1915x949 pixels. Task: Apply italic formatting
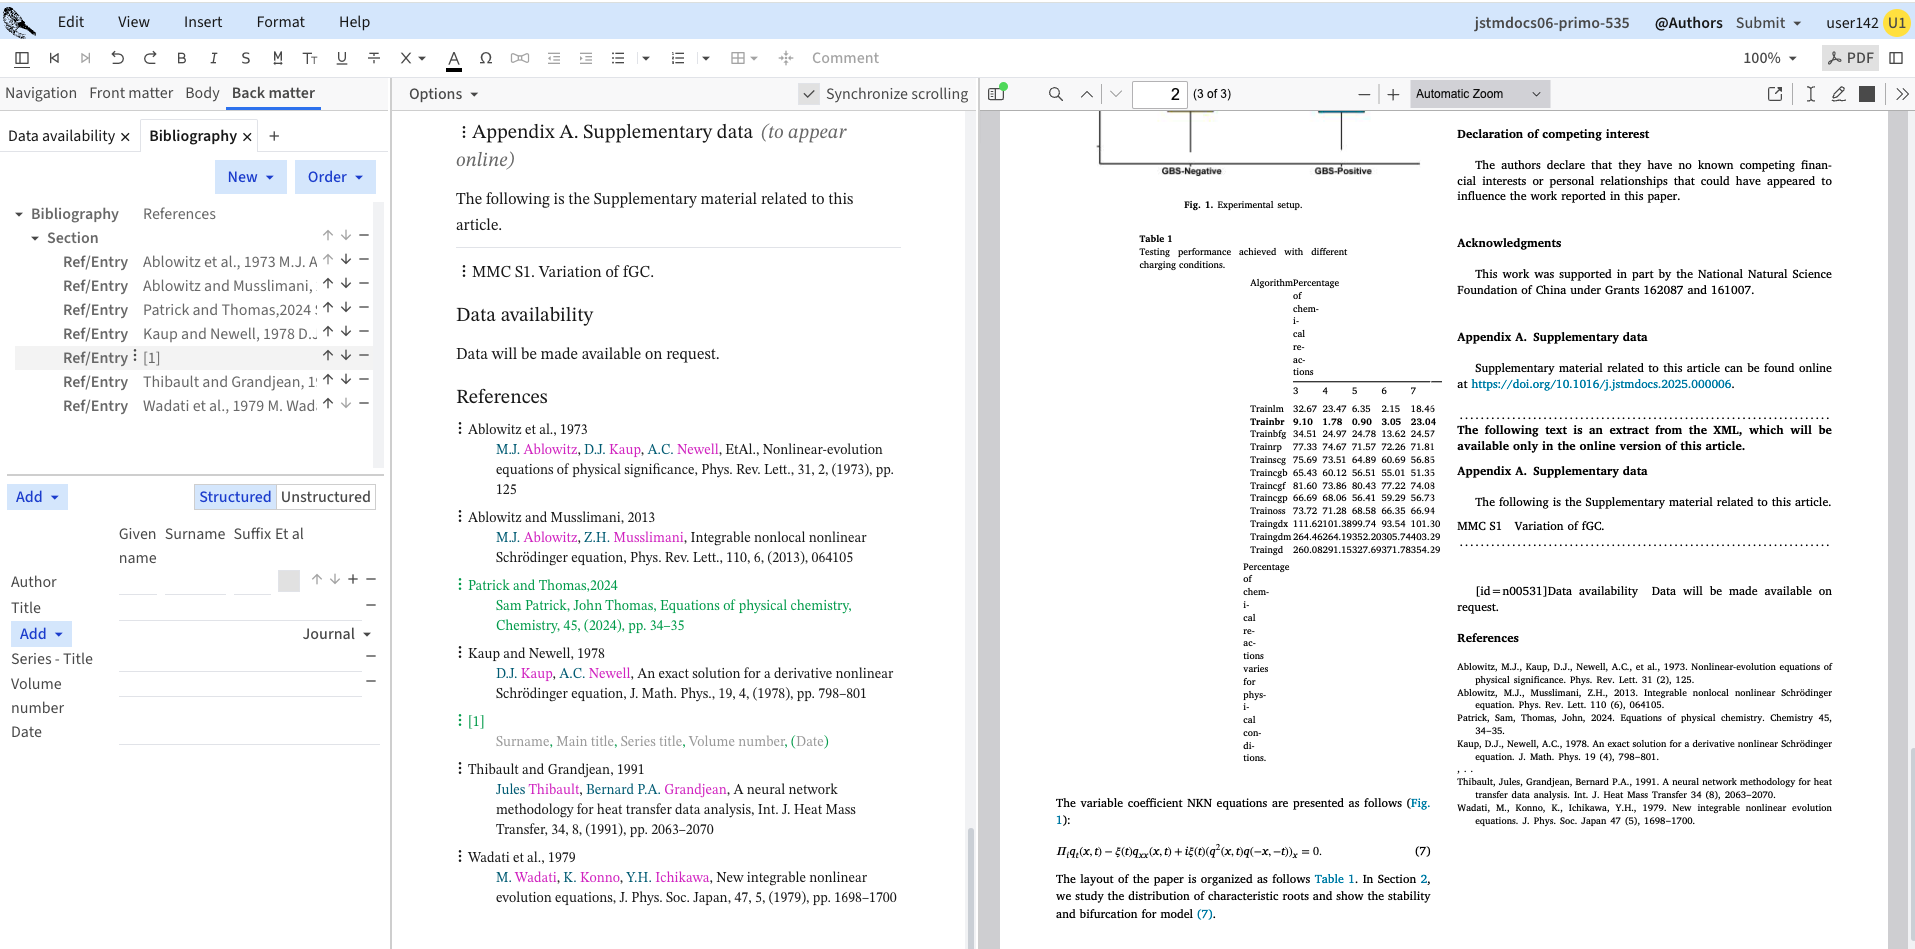pyautogui.click(x=213, y=58)
